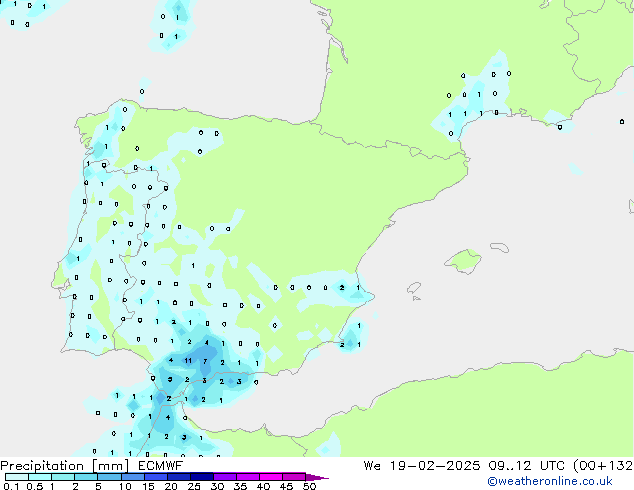Click the '35' legend tick label
Image resolution: width=634 pixels, height=490 pixels.
(x=240, y=486)
